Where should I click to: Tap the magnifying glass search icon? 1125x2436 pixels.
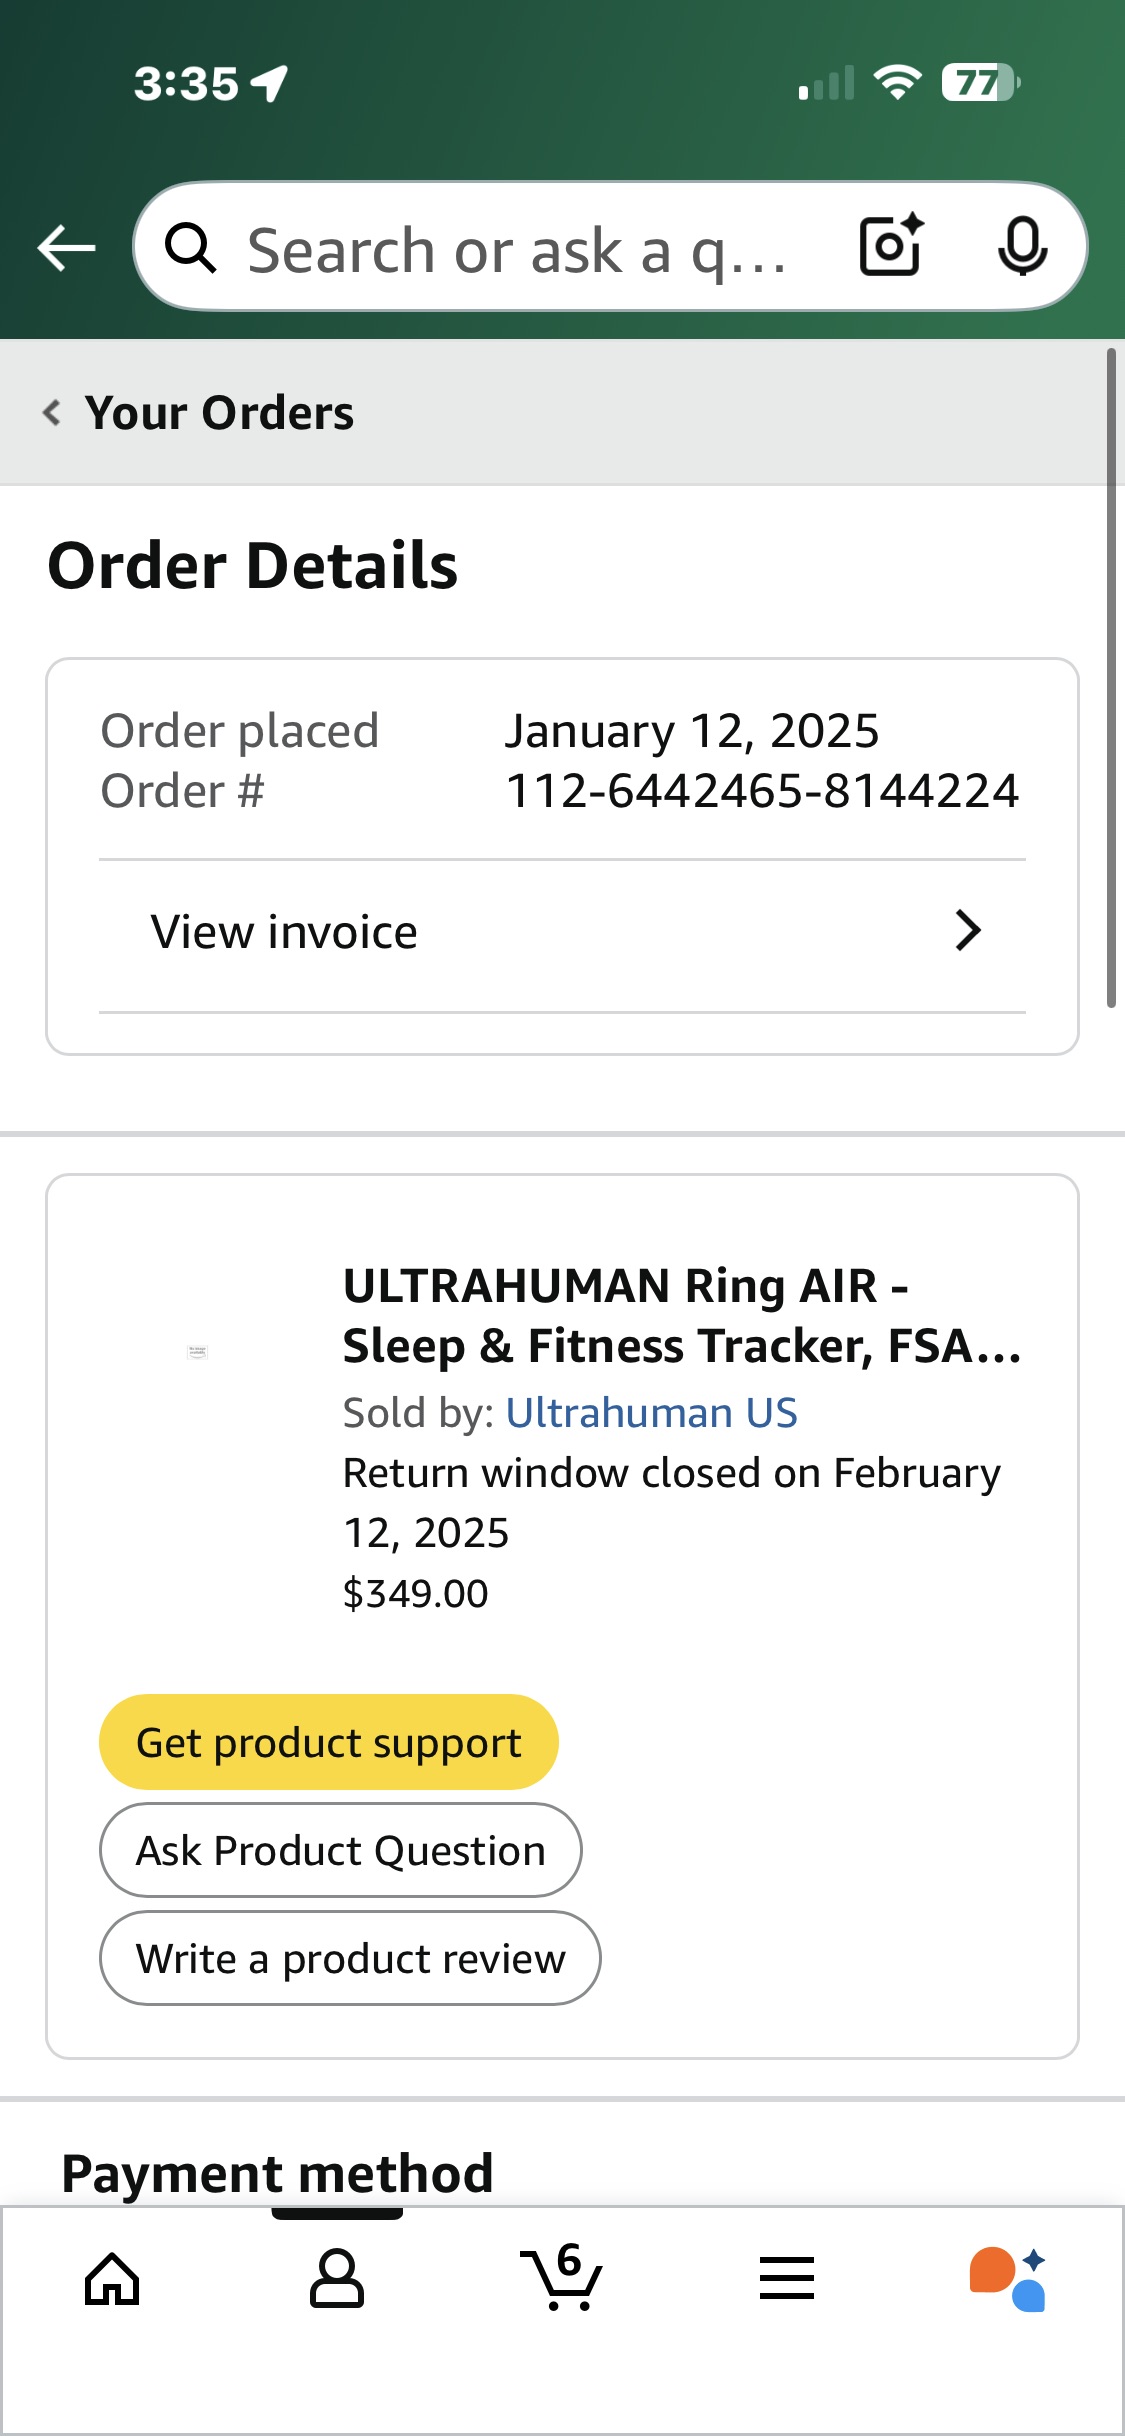(190, 248)
